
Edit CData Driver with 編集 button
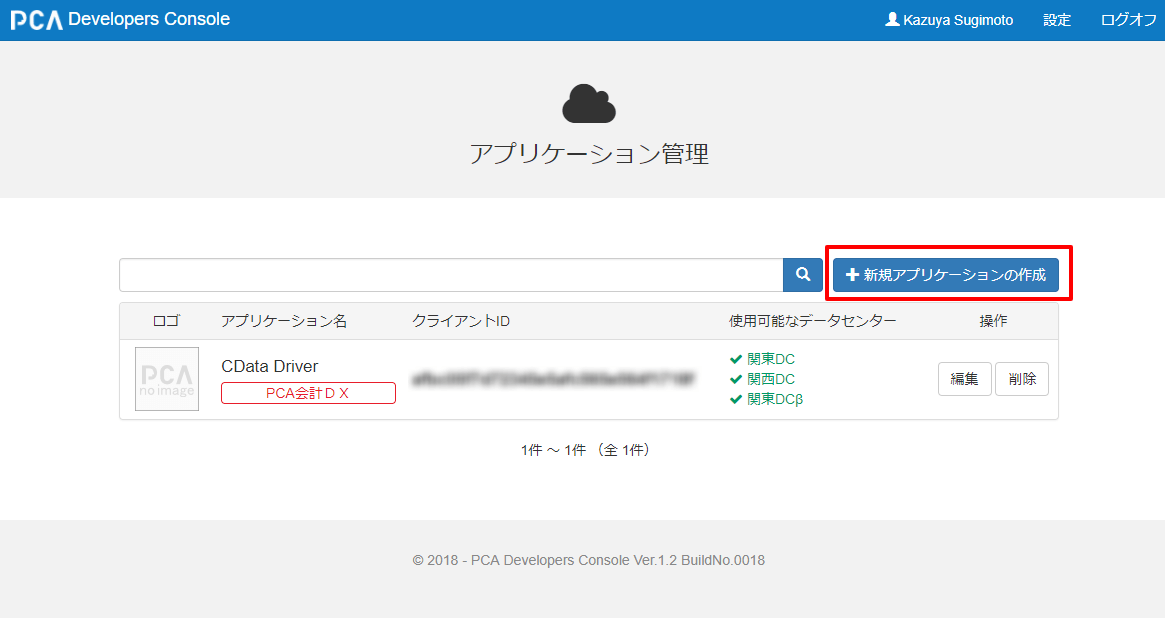pos(964,379)
